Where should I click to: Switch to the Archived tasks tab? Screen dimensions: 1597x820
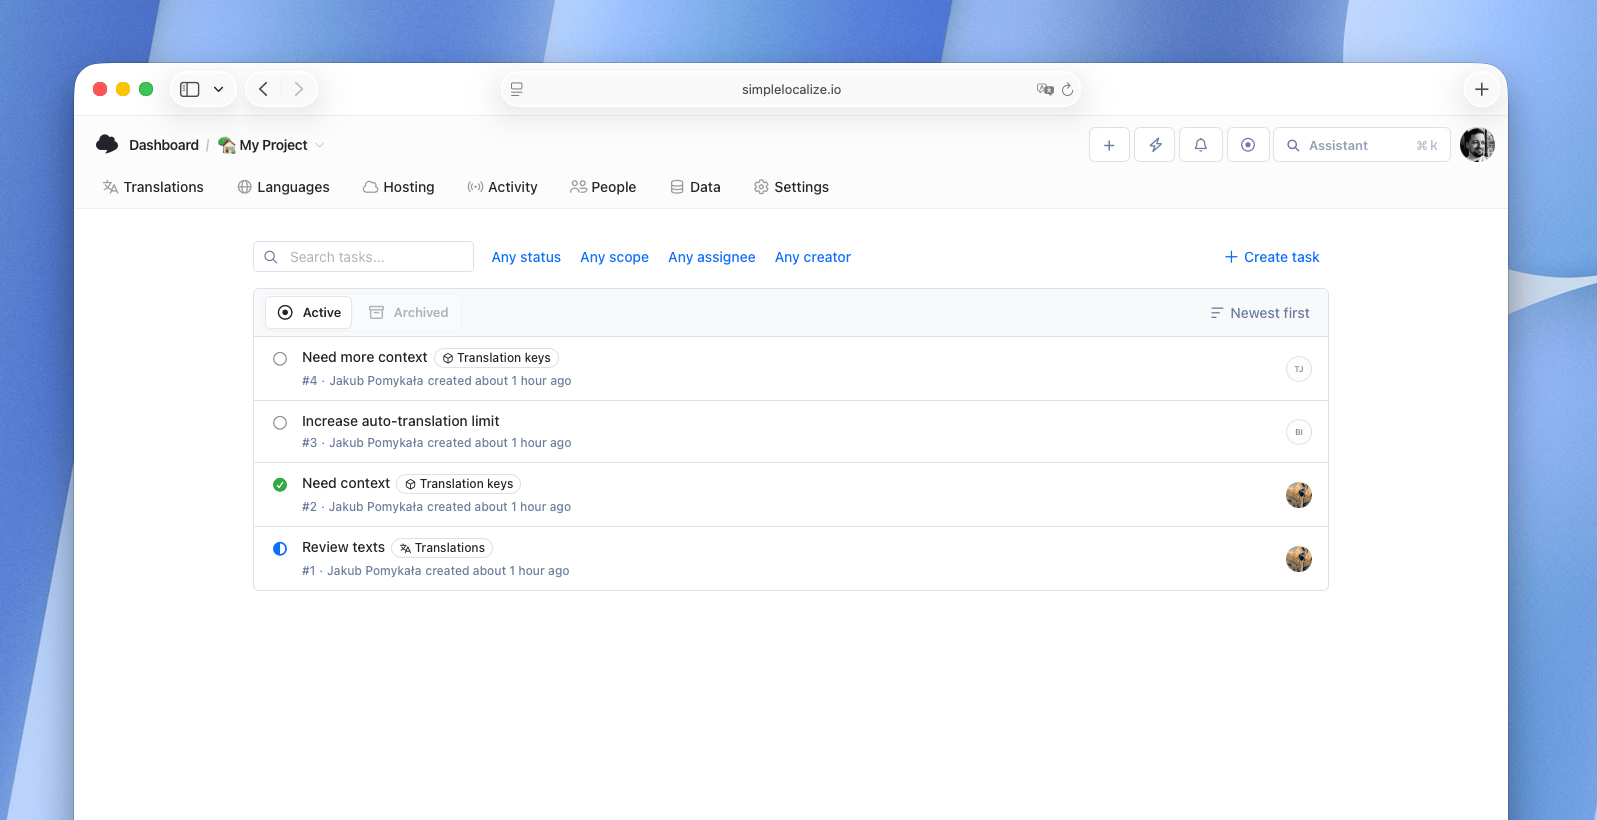pyautogui.click(x=409, y=313)
